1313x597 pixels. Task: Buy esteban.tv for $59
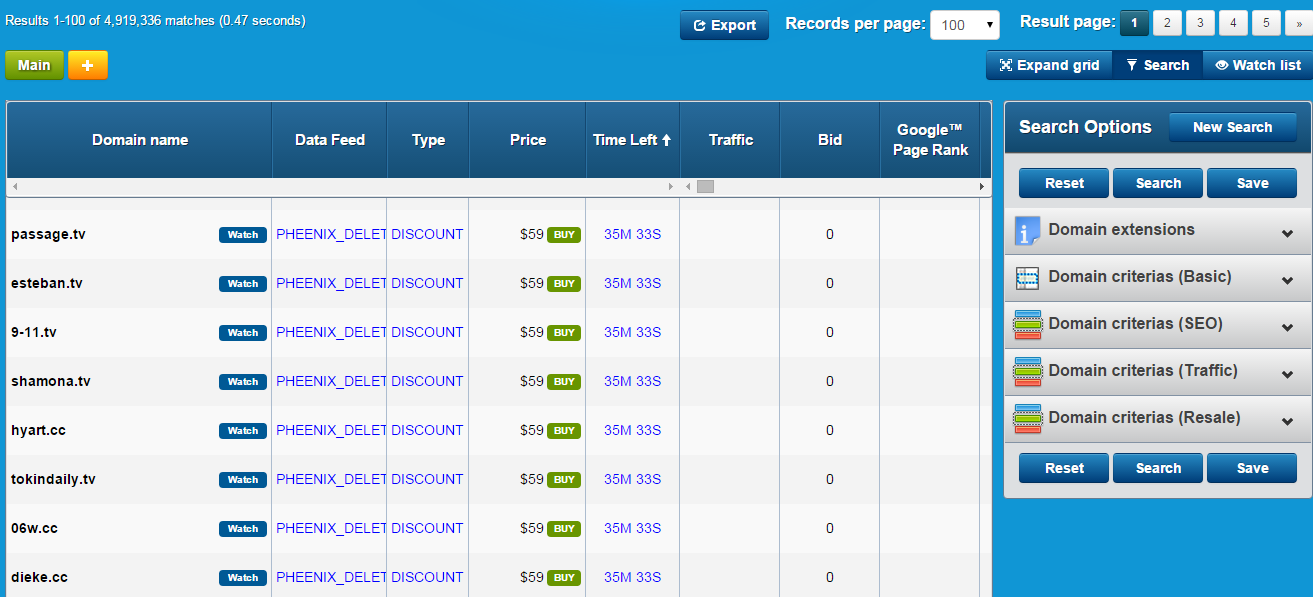(564, 284)
